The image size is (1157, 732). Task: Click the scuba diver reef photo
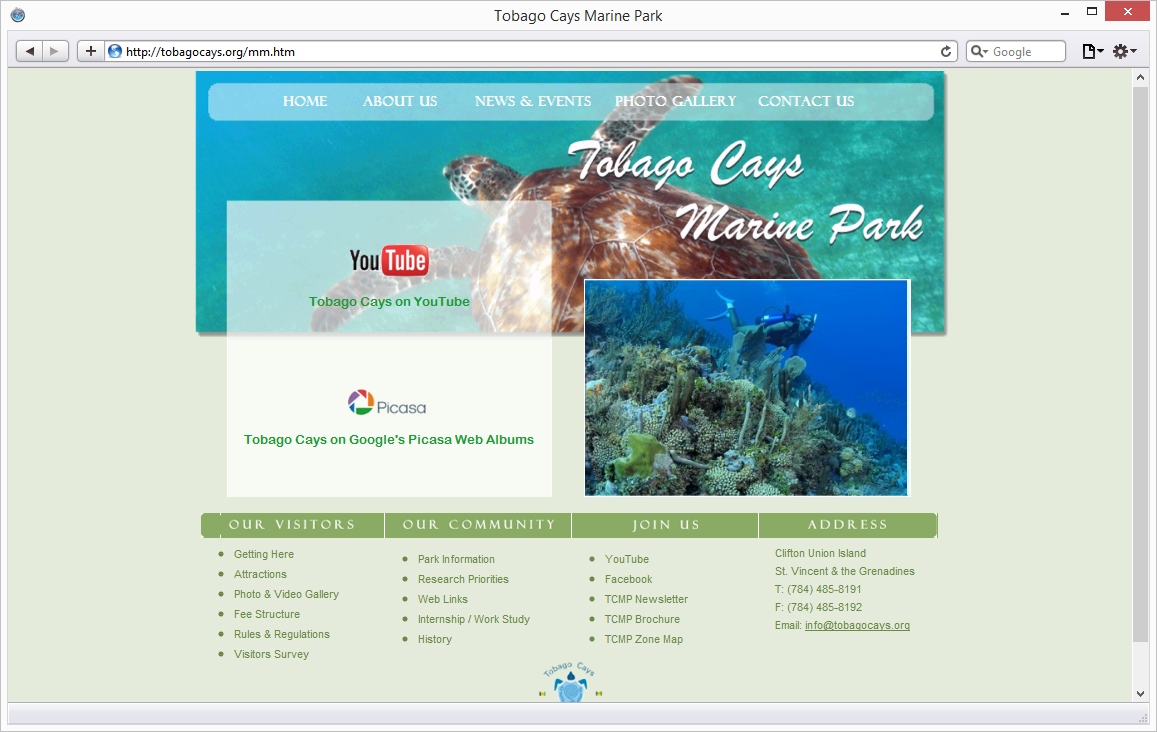[746, 387]
